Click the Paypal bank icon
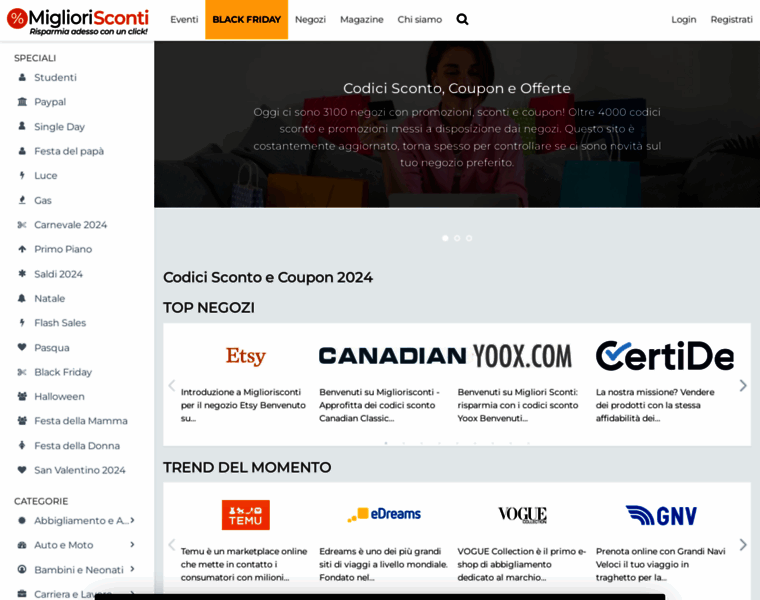This screenshot has width=760, height=600. [x=22, y=102]
